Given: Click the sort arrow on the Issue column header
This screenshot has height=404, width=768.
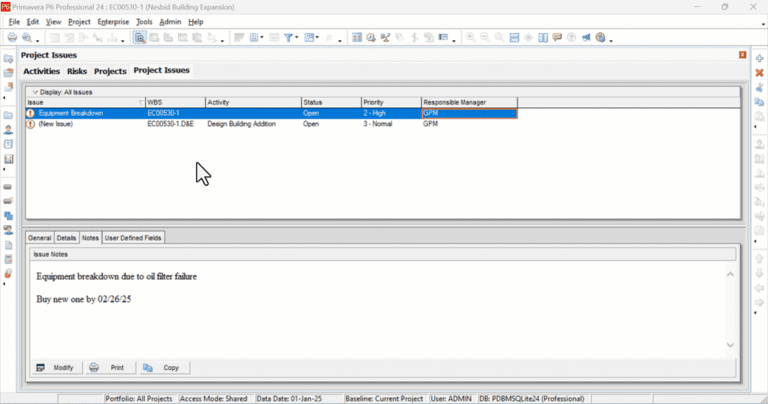Looking at the screenshot, I should point(141,102).
